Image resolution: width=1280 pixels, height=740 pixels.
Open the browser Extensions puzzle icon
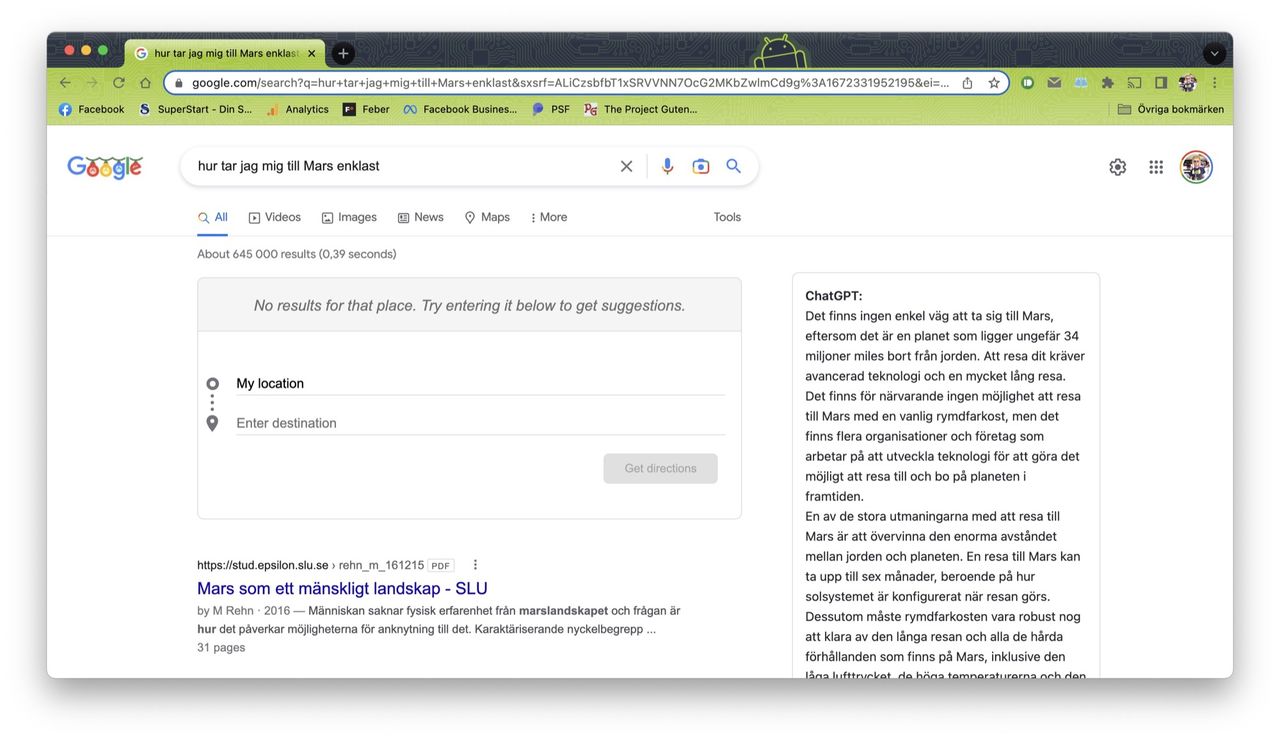point(1107,82)
